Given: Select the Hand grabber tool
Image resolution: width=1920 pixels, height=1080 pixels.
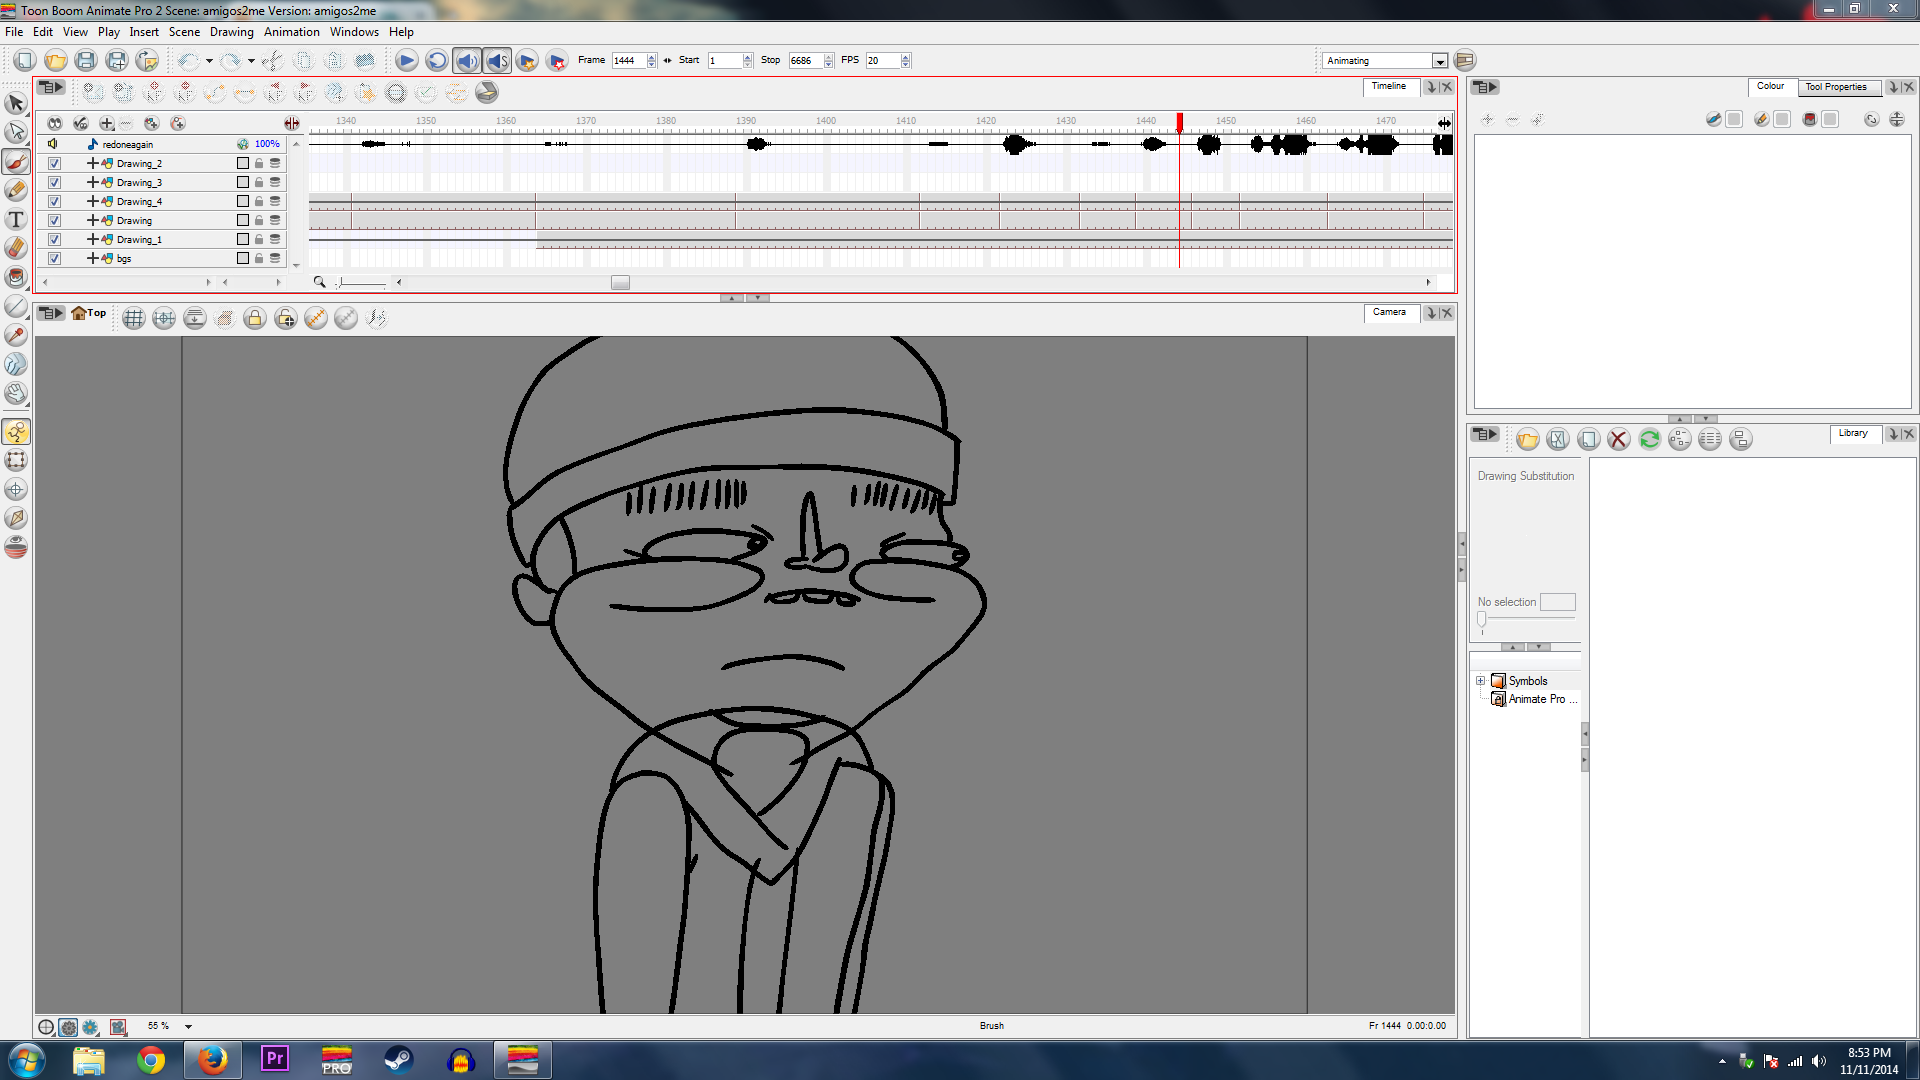Looking at the screenshot, I should click(16, 393).
